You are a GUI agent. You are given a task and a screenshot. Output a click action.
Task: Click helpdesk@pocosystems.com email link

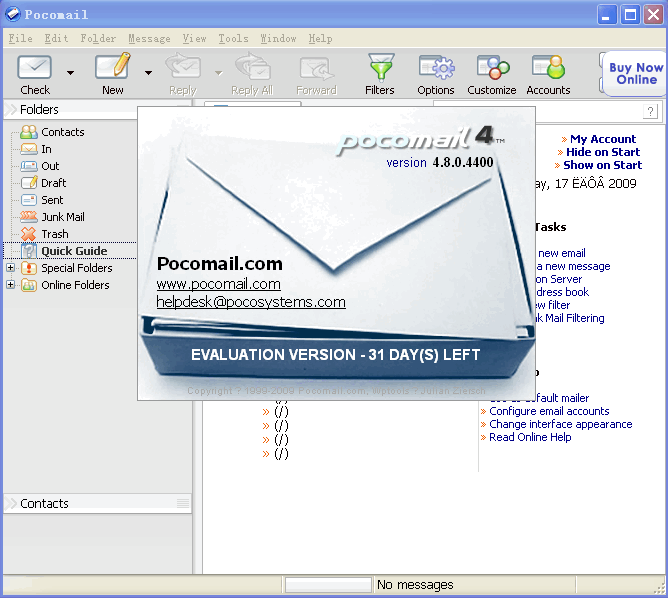coord(251,302)
